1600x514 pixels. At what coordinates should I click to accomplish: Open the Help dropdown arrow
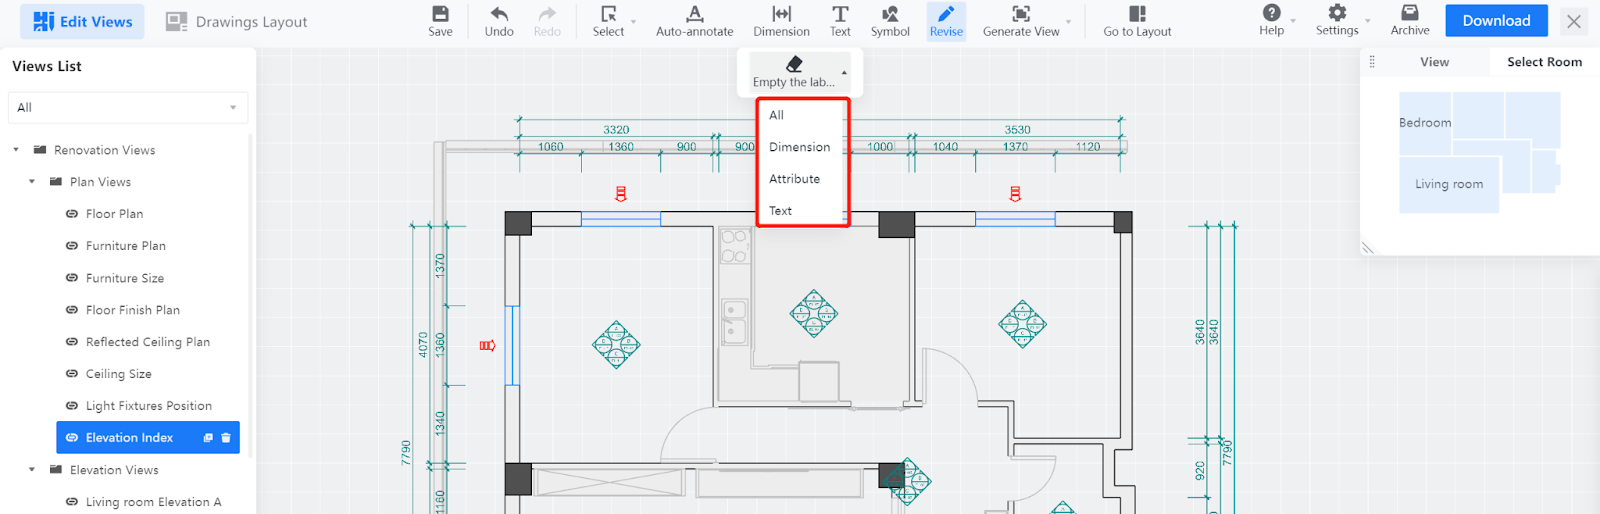1293,21
